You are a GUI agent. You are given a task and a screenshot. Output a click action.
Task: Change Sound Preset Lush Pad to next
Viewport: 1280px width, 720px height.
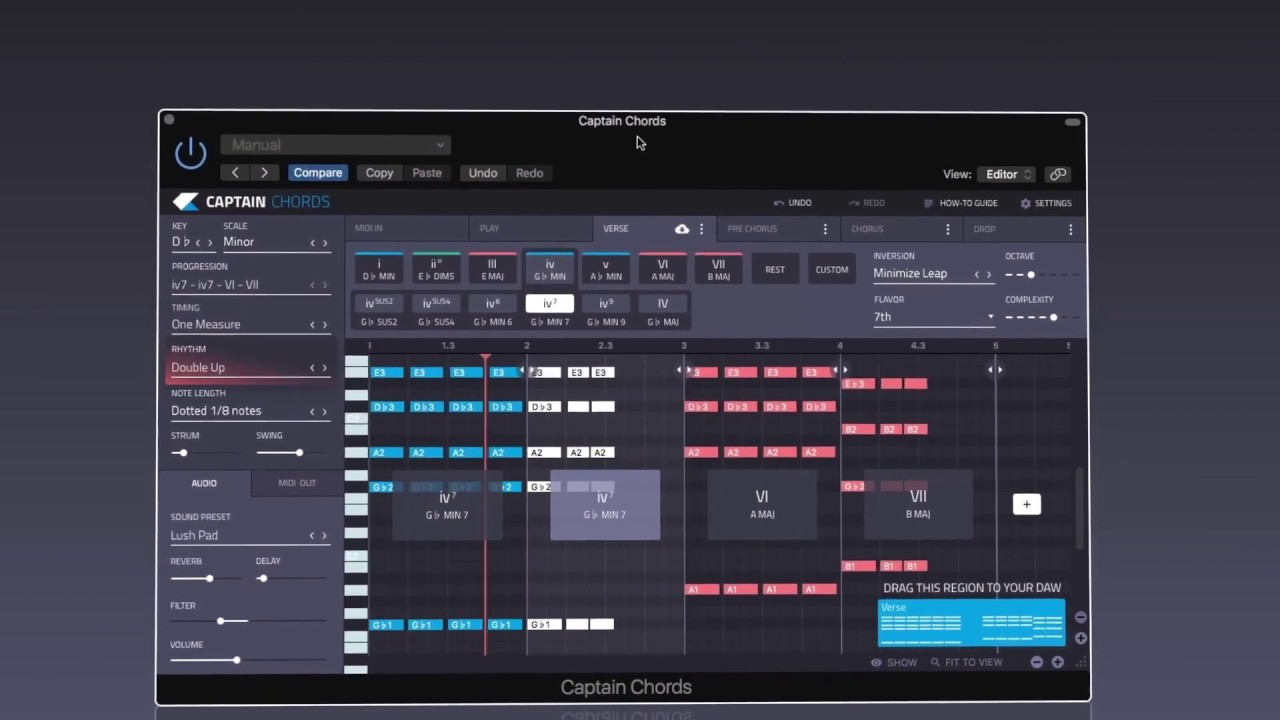[x=325, y=536]
